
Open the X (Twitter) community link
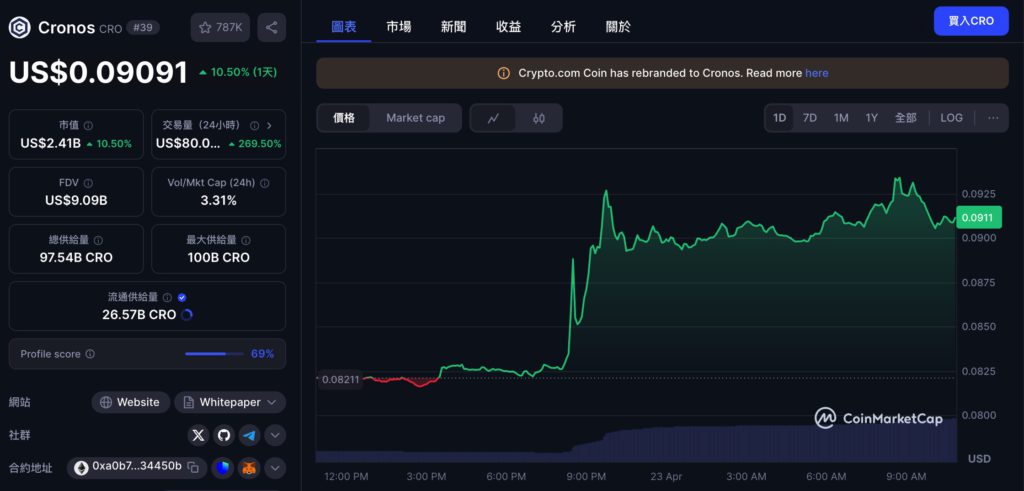tap(198, 435)
